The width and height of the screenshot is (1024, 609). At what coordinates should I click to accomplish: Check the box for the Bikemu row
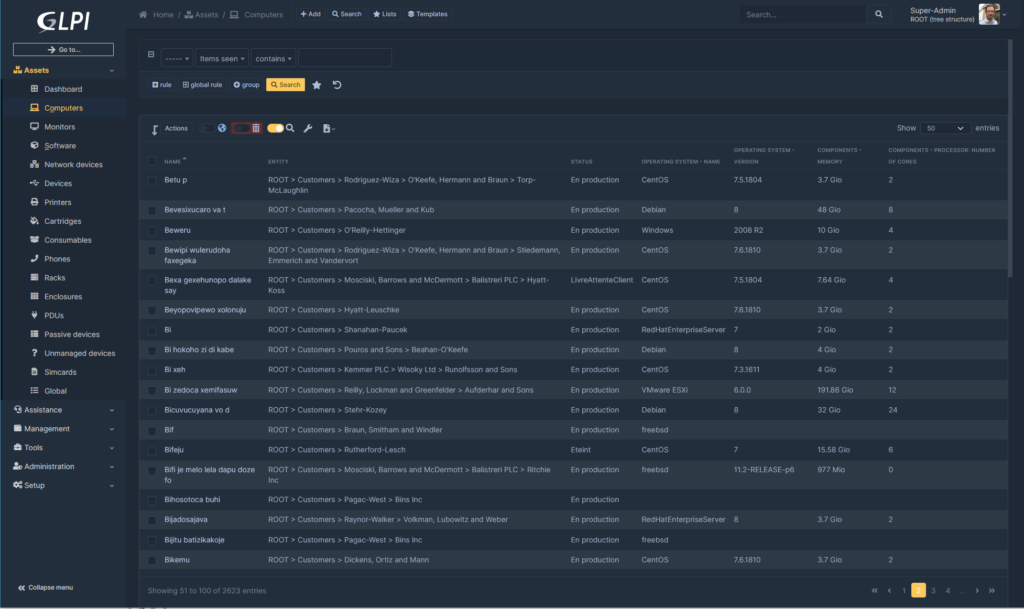click(152, 560)
